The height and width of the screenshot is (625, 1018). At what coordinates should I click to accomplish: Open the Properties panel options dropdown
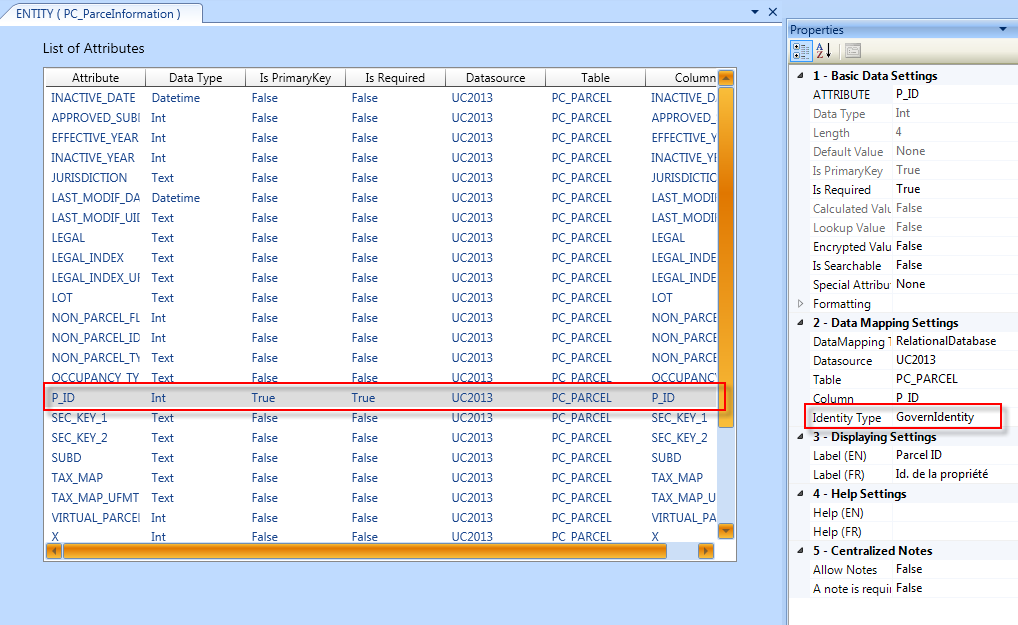(x=1002, y=30)
